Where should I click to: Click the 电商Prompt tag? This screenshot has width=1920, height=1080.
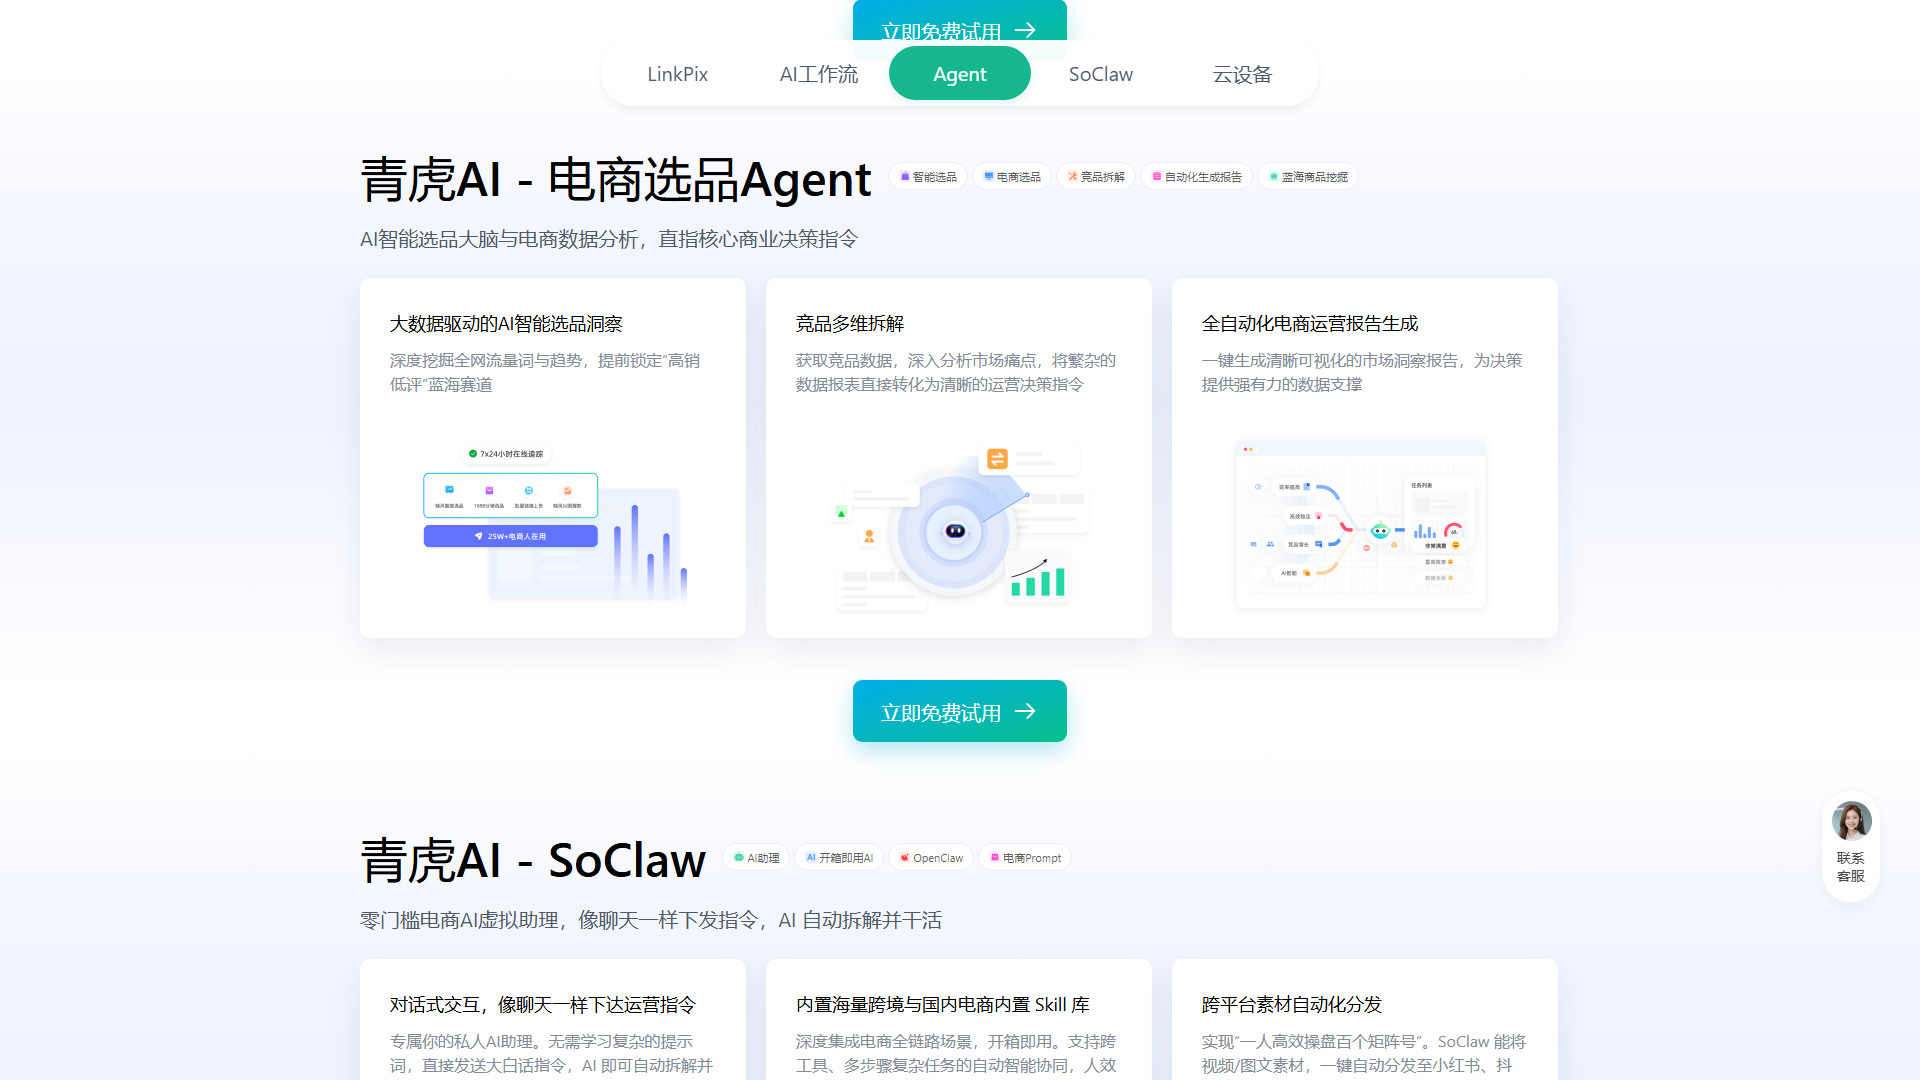click(1025, 858)
